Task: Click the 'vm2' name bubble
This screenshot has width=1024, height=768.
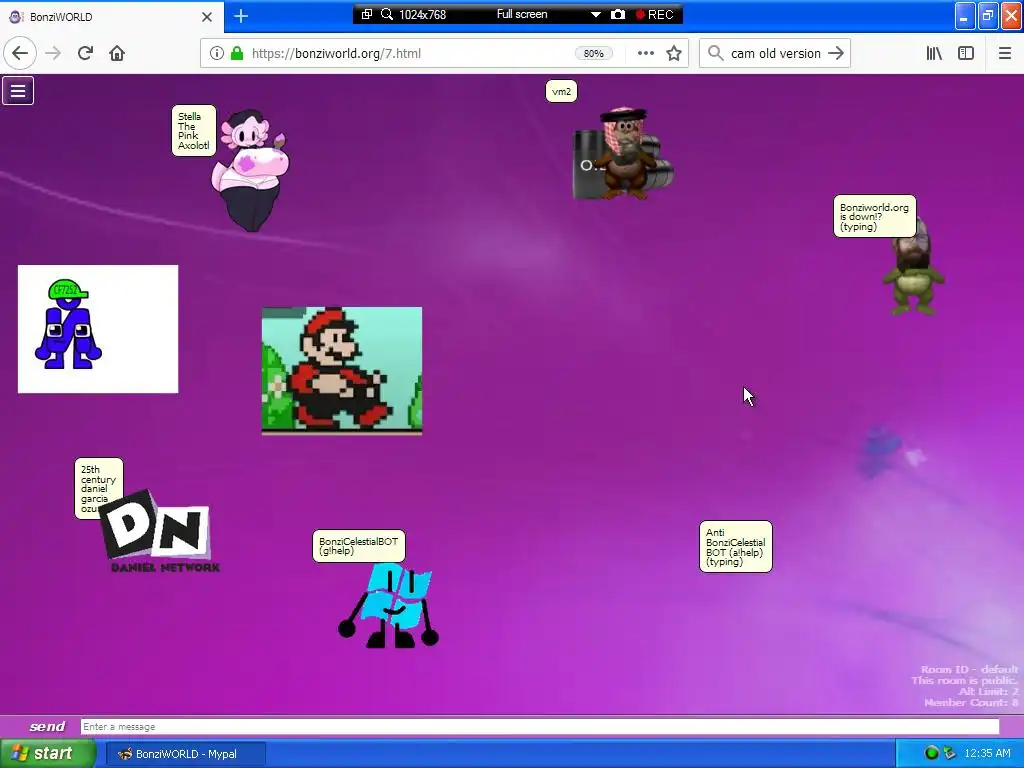Action: point(561,91)
